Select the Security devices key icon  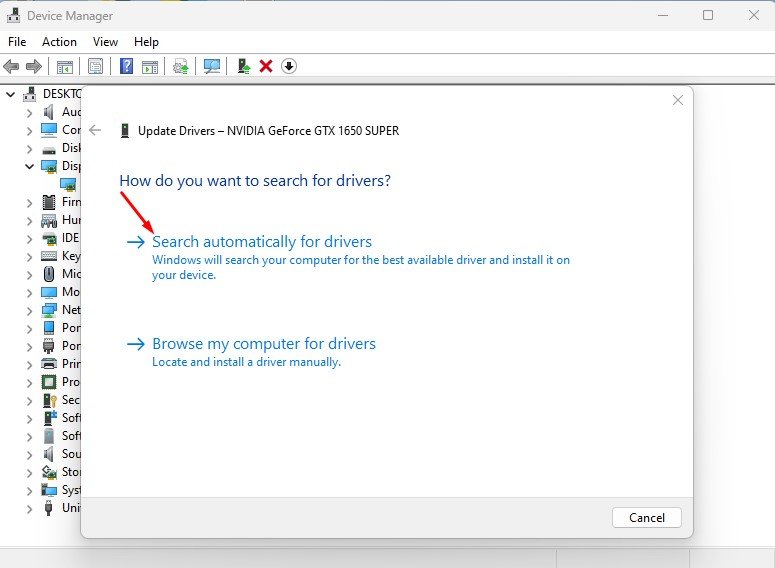pyautogui.click(x=50, y=400)
